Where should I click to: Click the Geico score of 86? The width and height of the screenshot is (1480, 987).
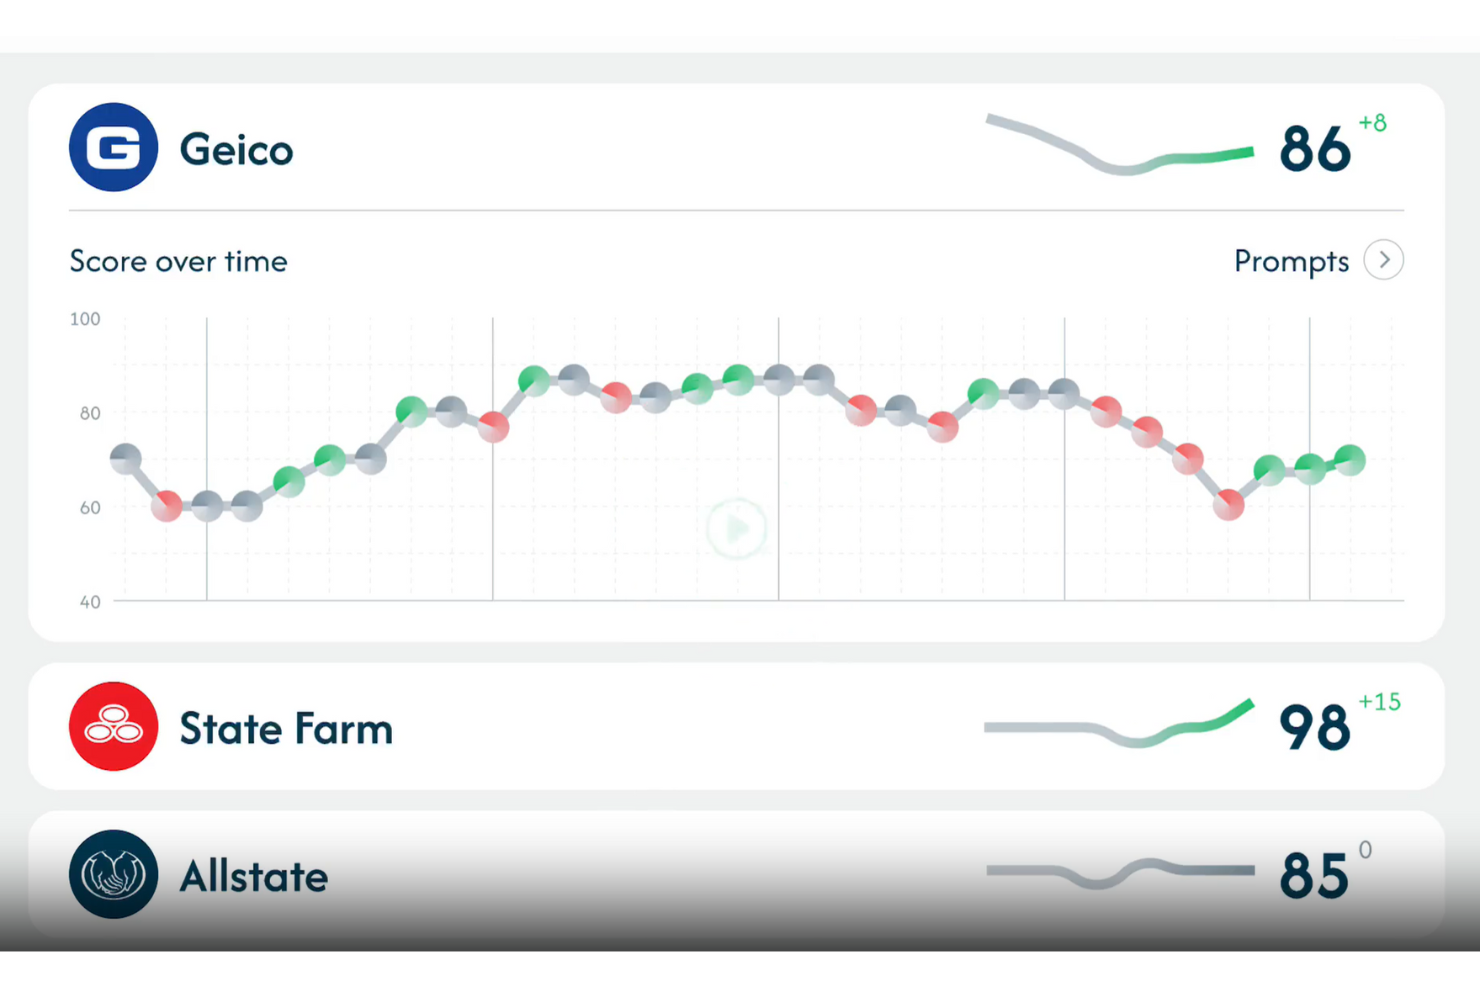pyautogui.click(x=1315, y=150)
